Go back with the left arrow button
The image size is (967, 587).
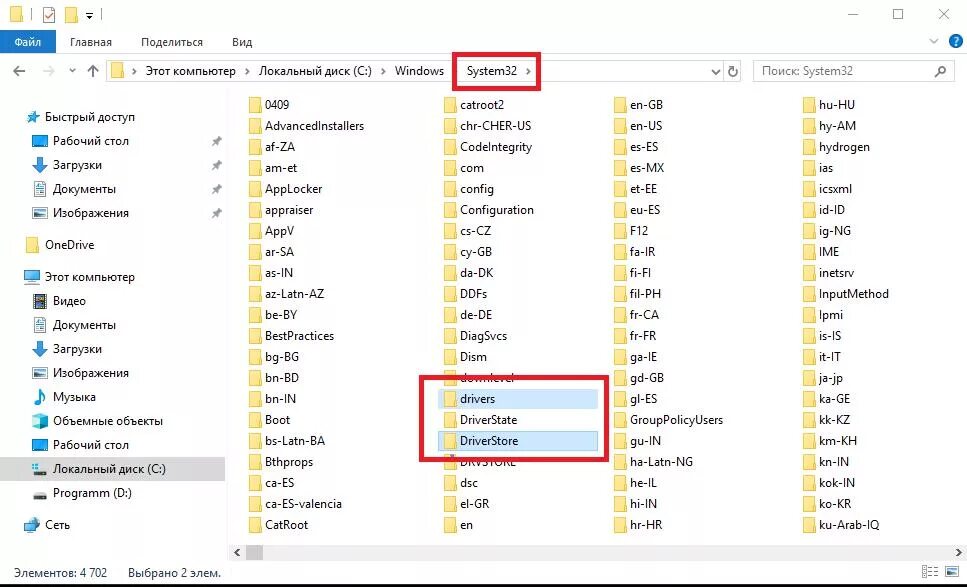click(19, 71)
